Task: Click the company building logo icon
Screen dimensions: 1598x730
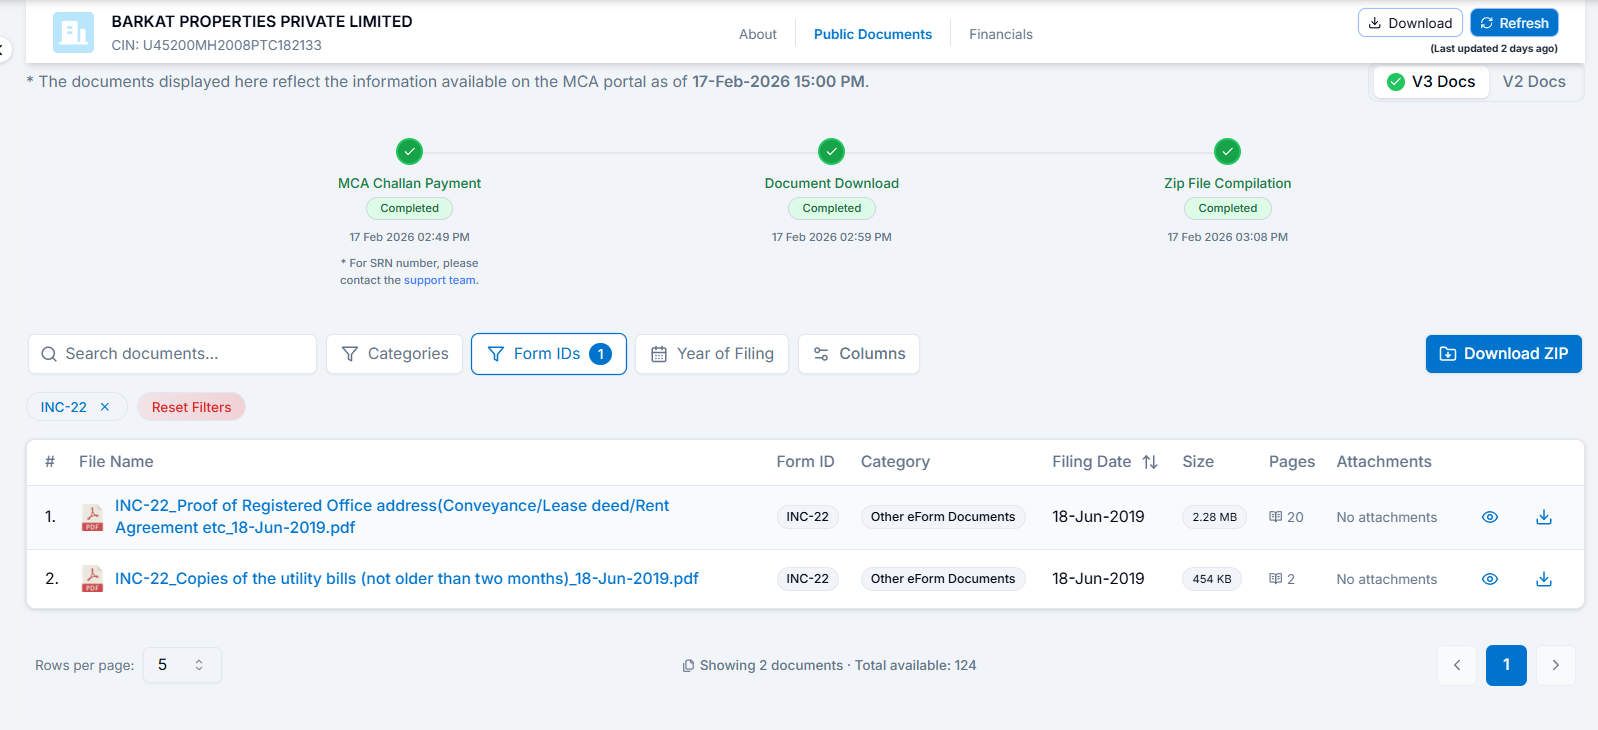Action: click(x=73, y=33)
